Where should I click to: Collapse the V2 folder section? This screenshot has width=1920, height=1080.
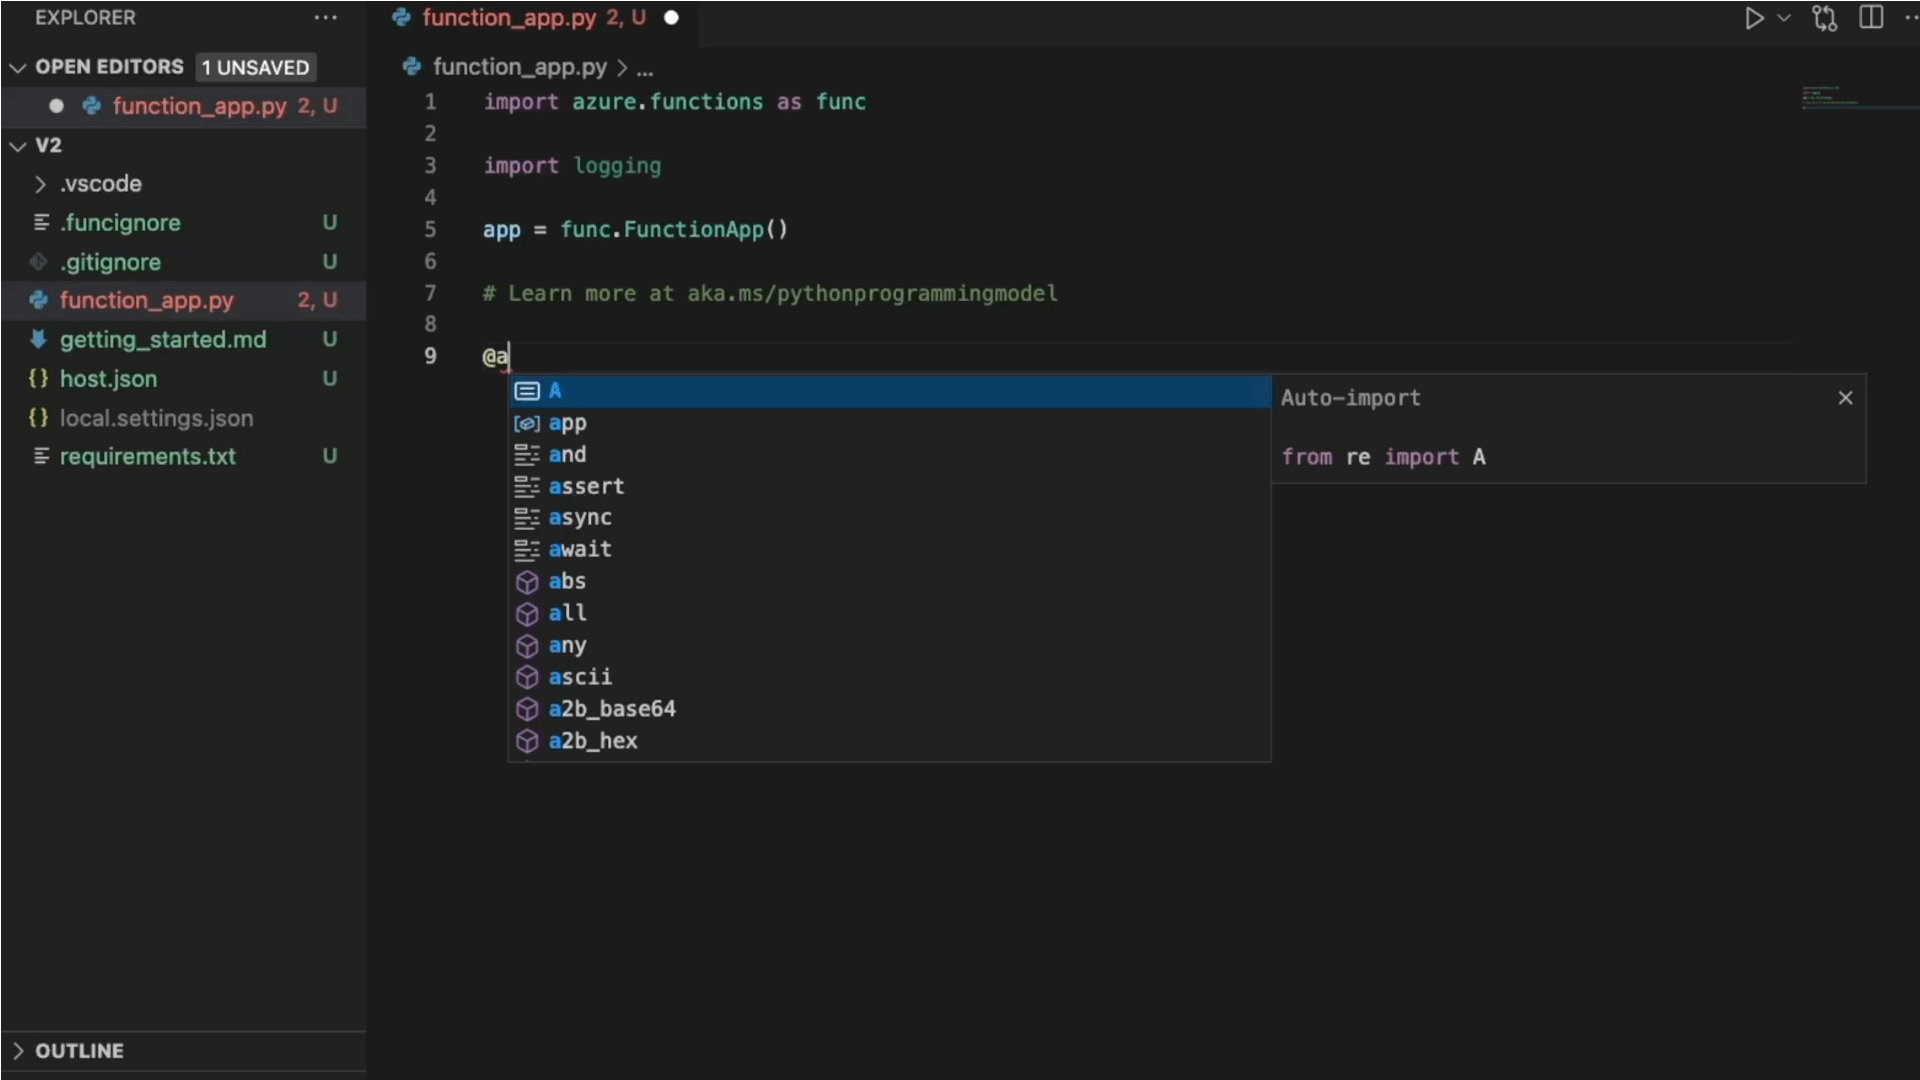pyautogui.click(x=17, y=145)
